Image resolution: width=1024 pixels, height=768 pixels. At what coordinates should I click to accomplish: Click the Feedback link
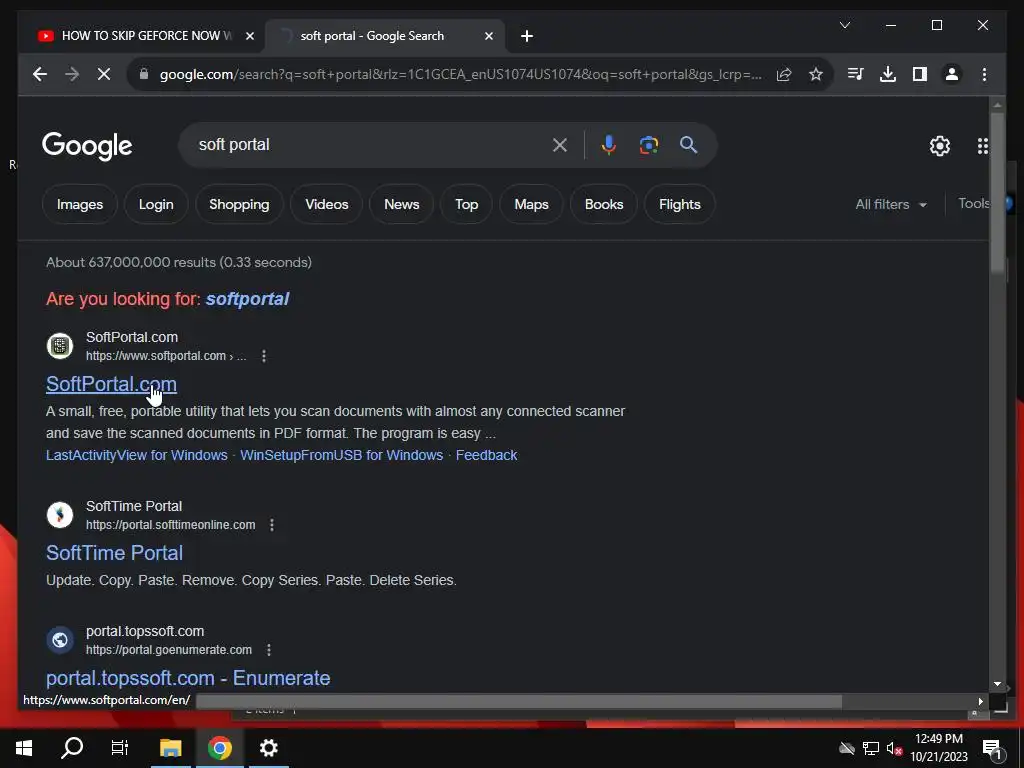(x=487, y=455)
